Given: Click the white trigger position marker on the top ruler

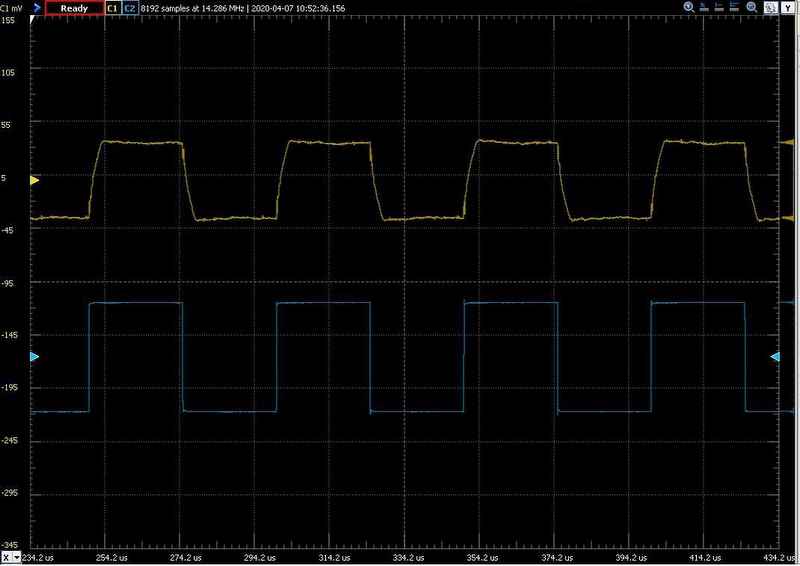Looking at the screenshot, I should click(x=32, y=19).
